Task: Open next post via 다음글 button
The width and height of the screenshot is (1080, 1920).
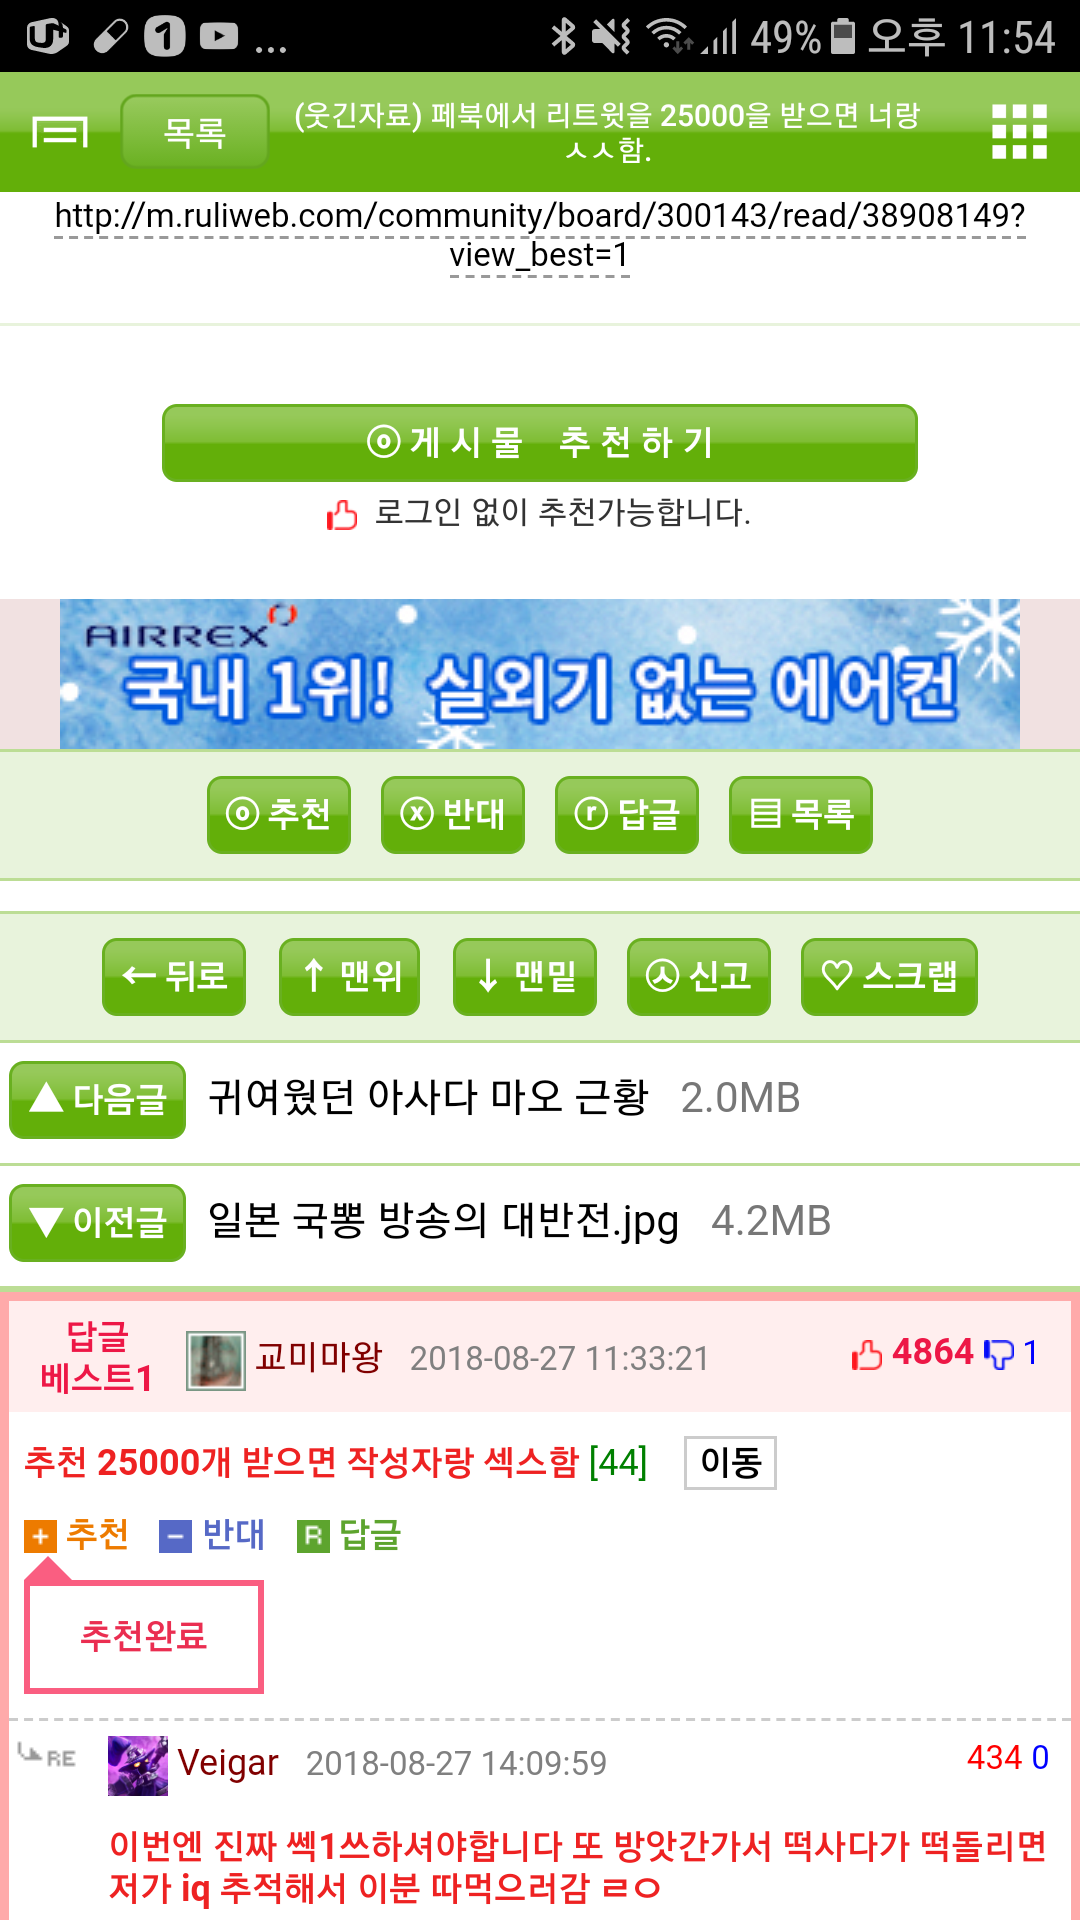Action: point(98,1100)
